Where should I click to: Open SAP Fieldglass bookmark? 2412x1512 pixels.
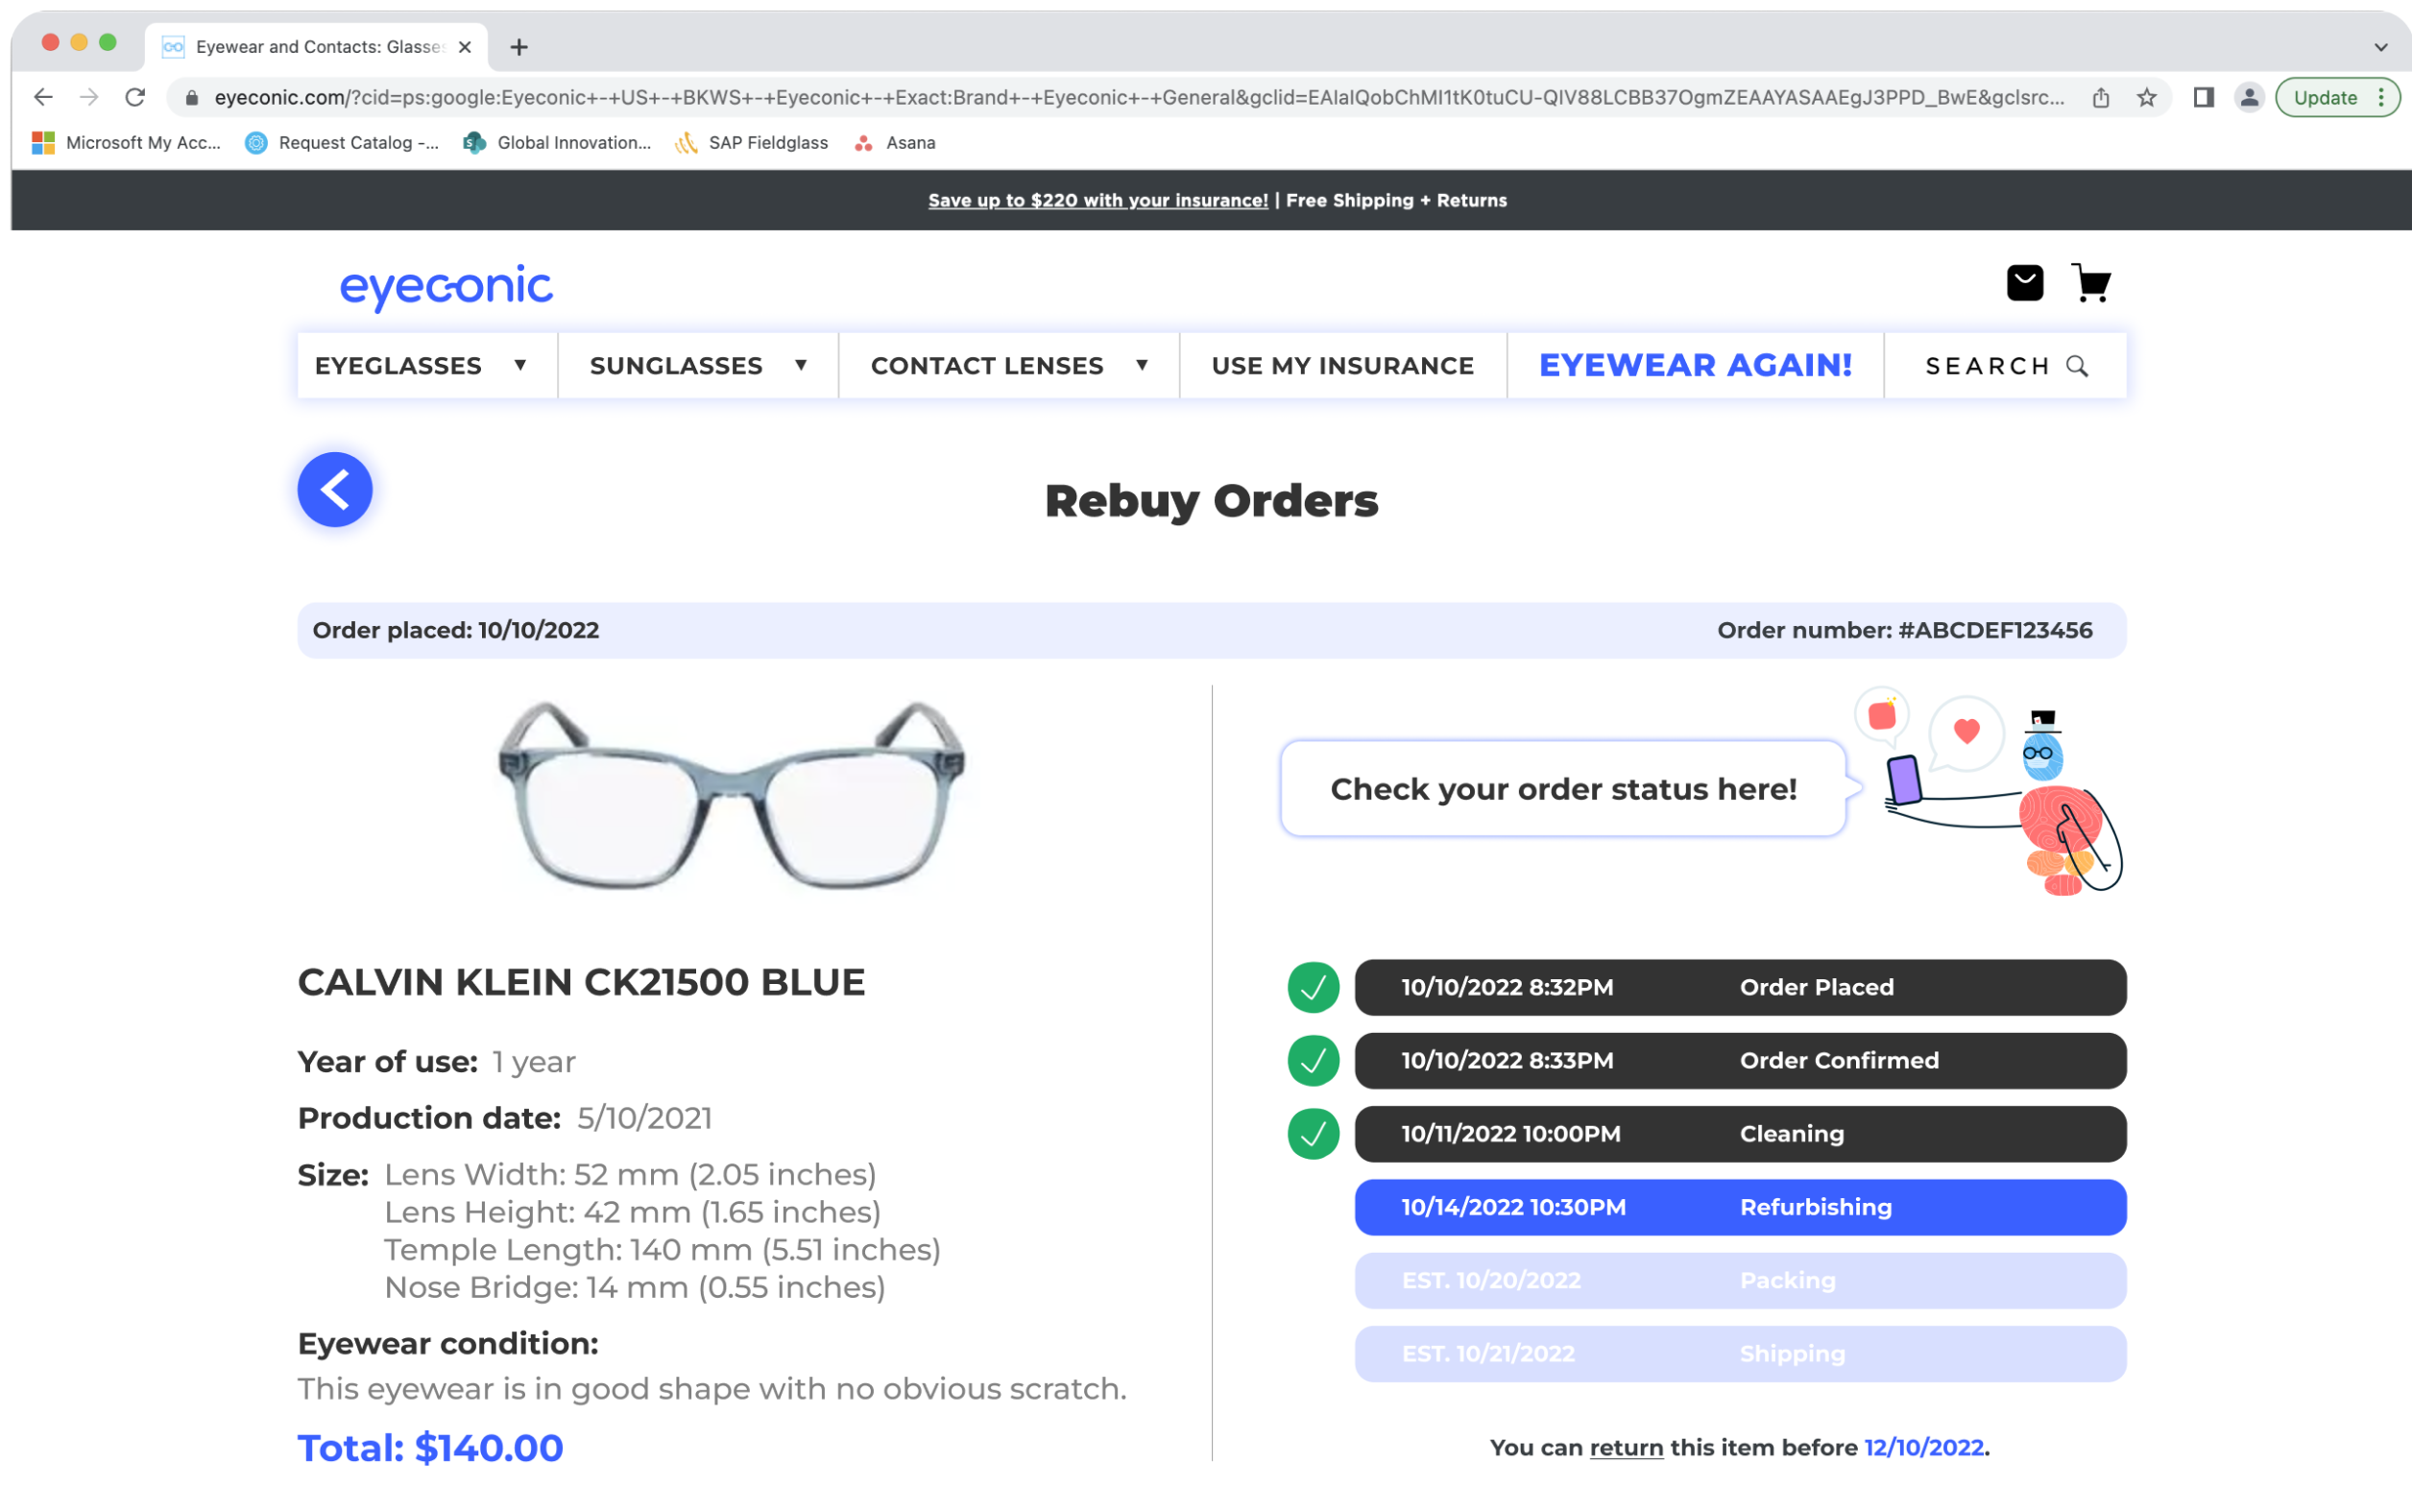point(751,143)
